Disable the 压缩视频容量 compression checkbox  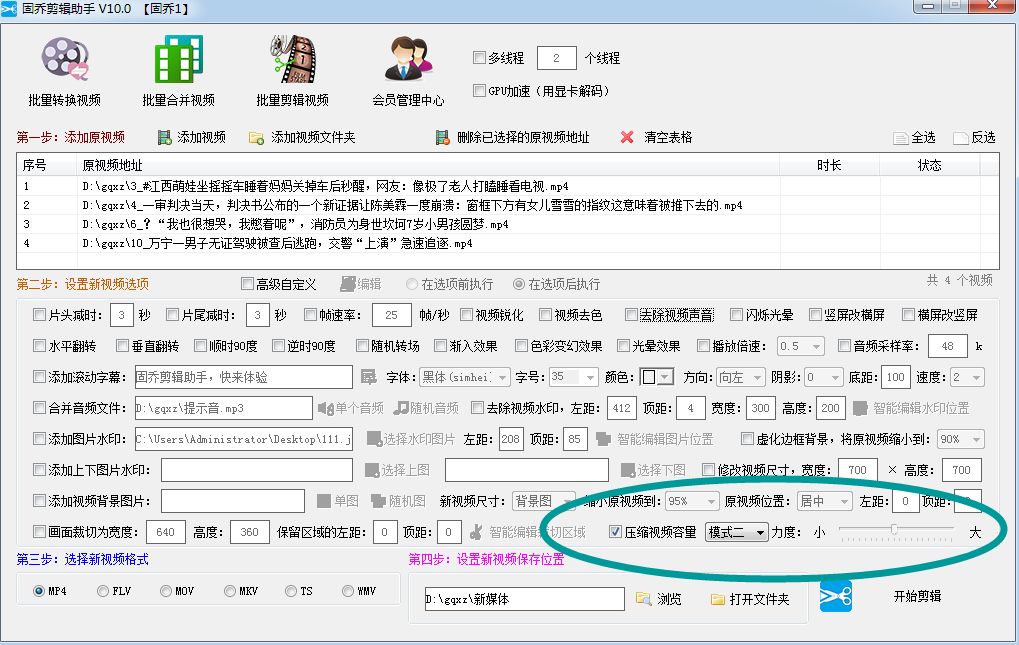614,532
